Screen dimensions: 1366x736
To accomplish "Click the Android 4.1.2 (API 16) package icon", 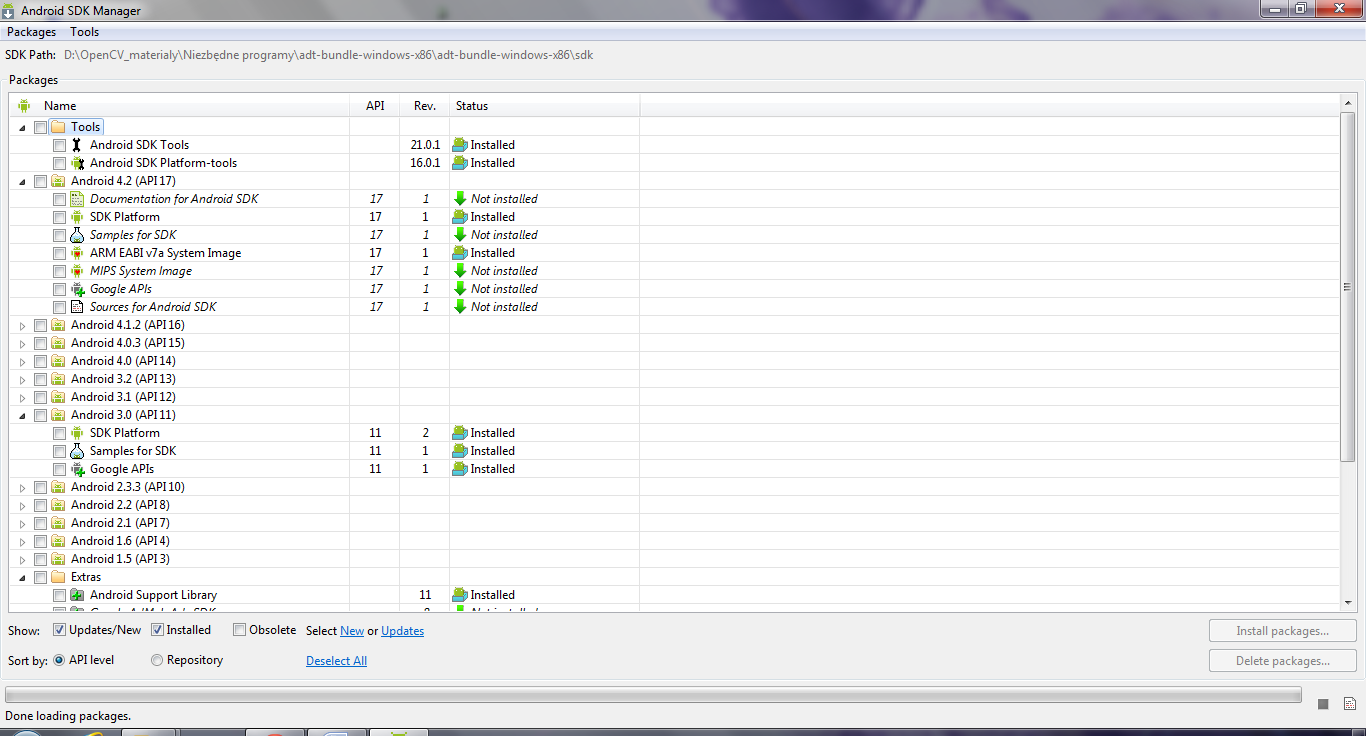I will (58, 325).
